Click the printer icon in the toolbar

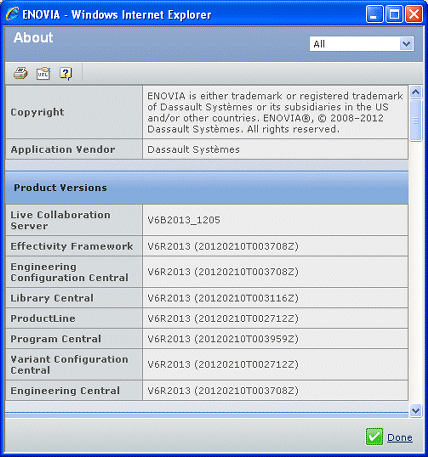pos(21,73)
